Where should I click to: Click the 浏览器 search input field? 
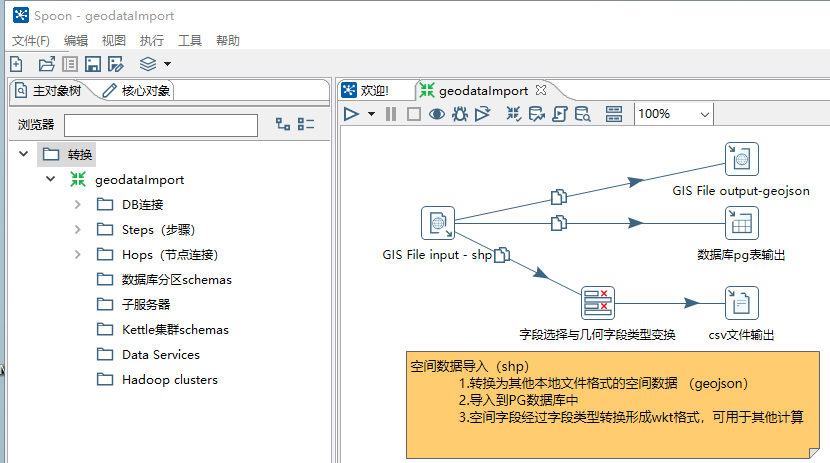[x=161, y=125]
